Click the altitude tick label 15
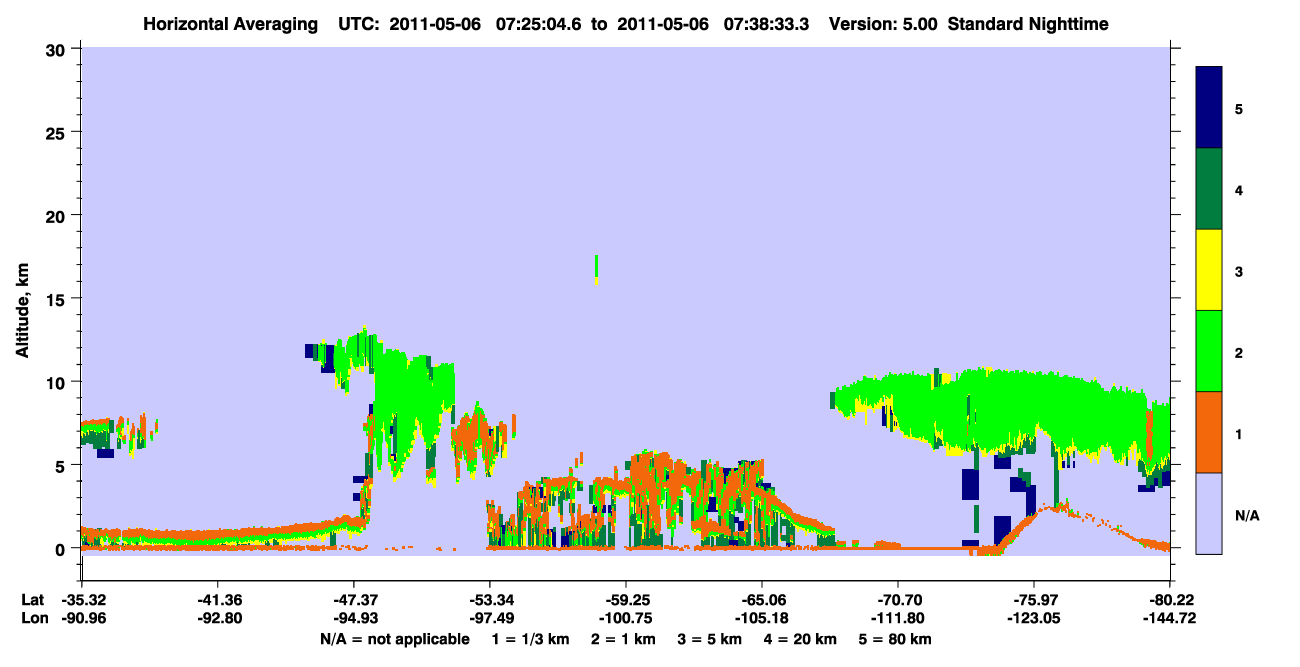 (x=58, y=299)
